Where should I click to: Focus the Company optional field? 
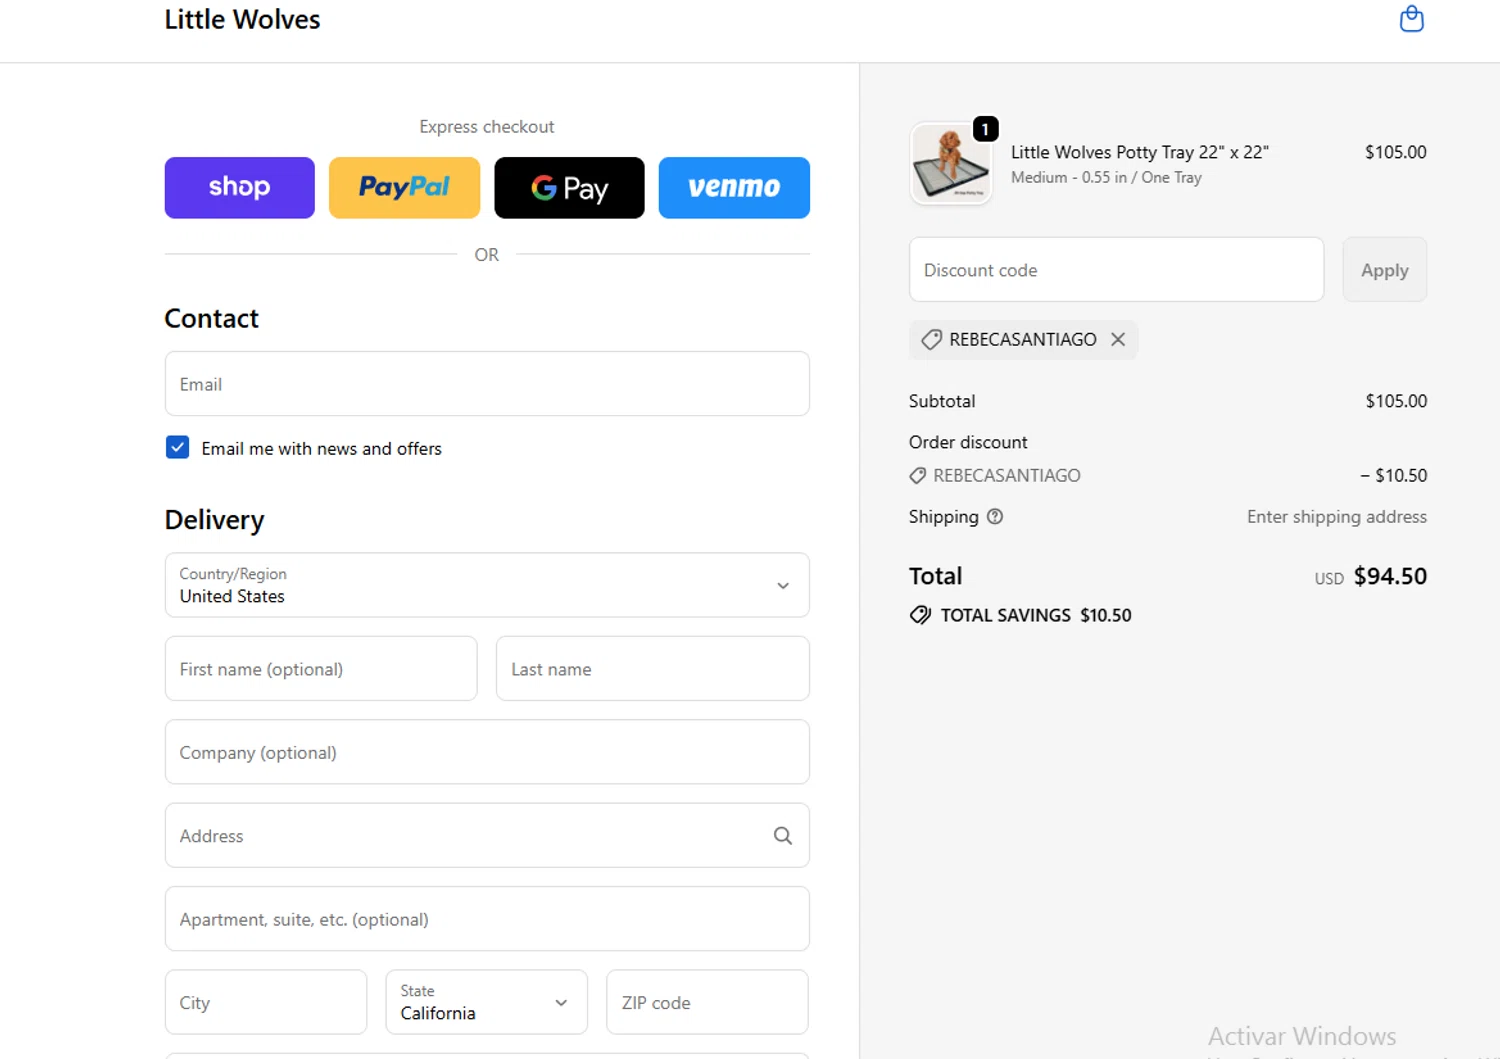pos(487,752)
